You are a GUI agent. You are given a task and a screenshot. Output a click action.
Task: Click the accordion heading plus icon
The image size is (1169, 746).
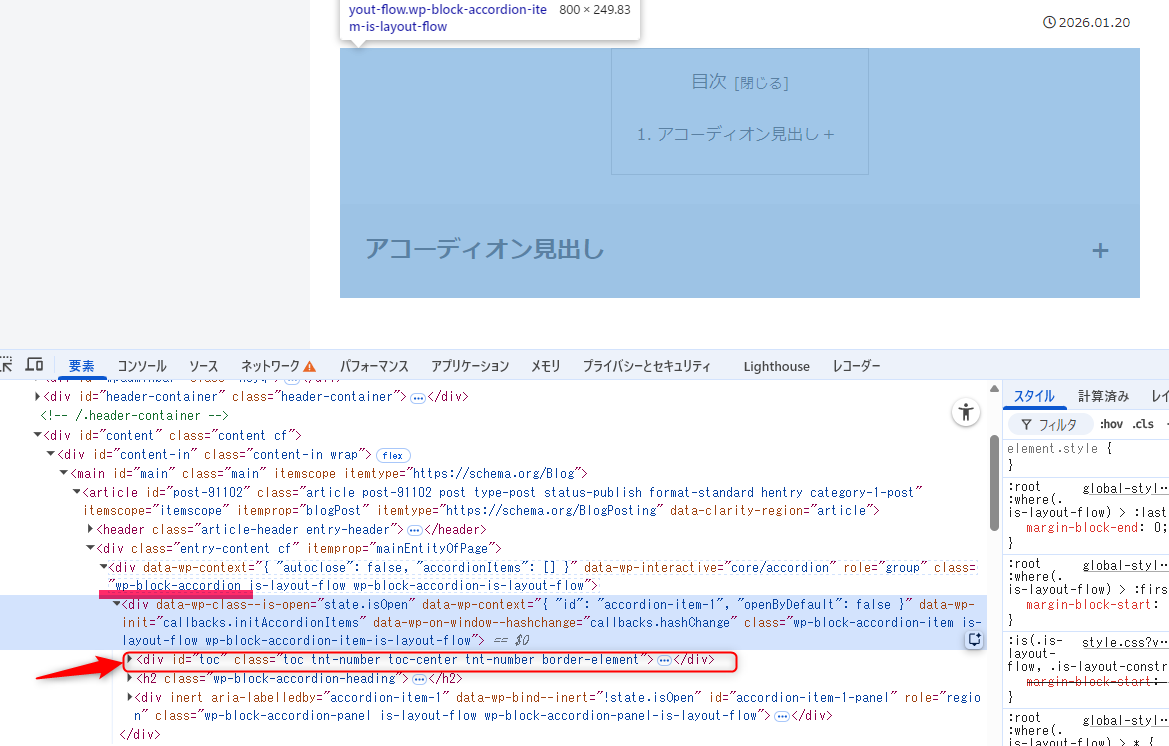(x=1100, y=250)
